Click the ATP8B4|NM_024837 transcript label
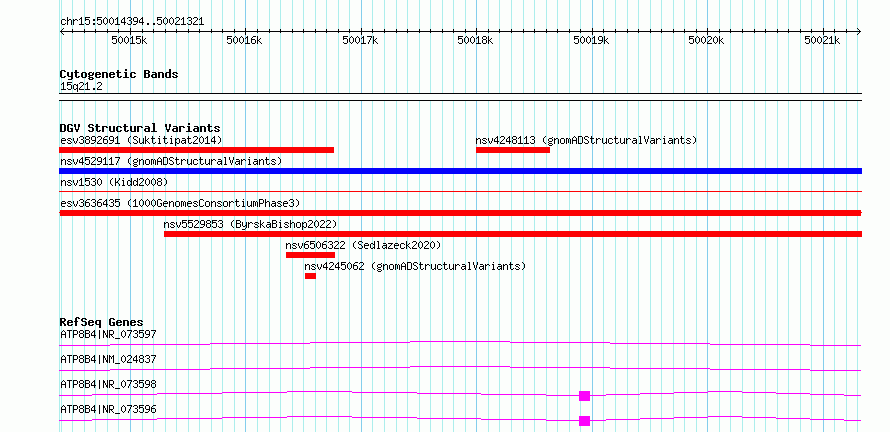890x432 pixels. [108, 359]
